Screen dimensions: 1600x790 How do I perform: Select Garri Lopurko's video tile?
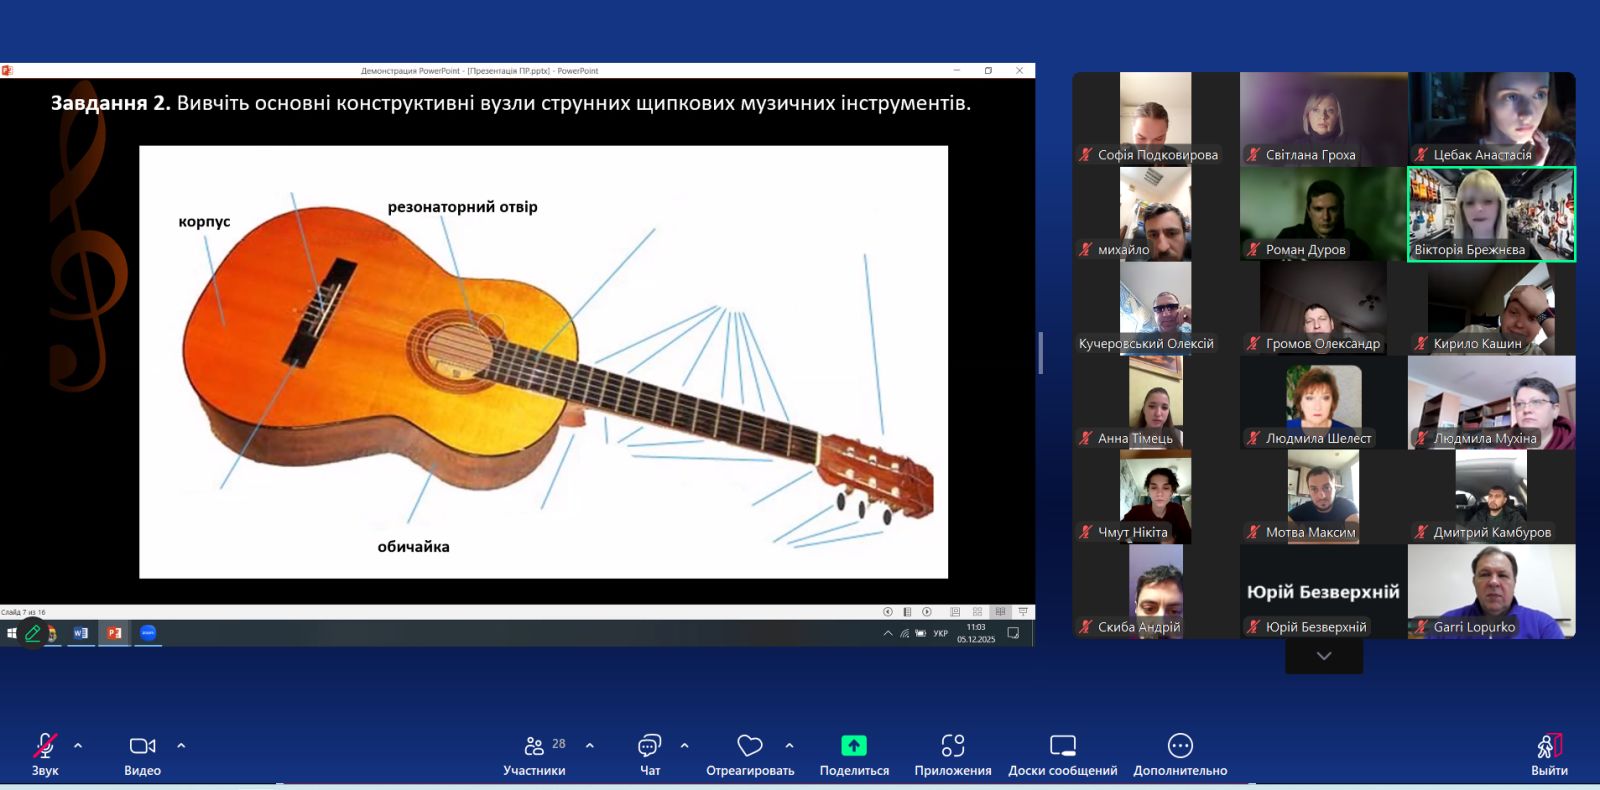pos(1491,591)
